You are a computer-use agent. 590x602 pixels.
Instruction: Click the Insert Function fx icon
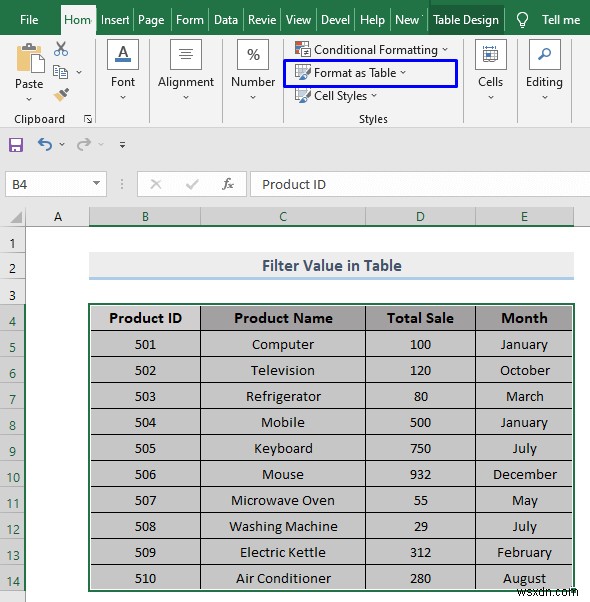(x=228, y=184)
